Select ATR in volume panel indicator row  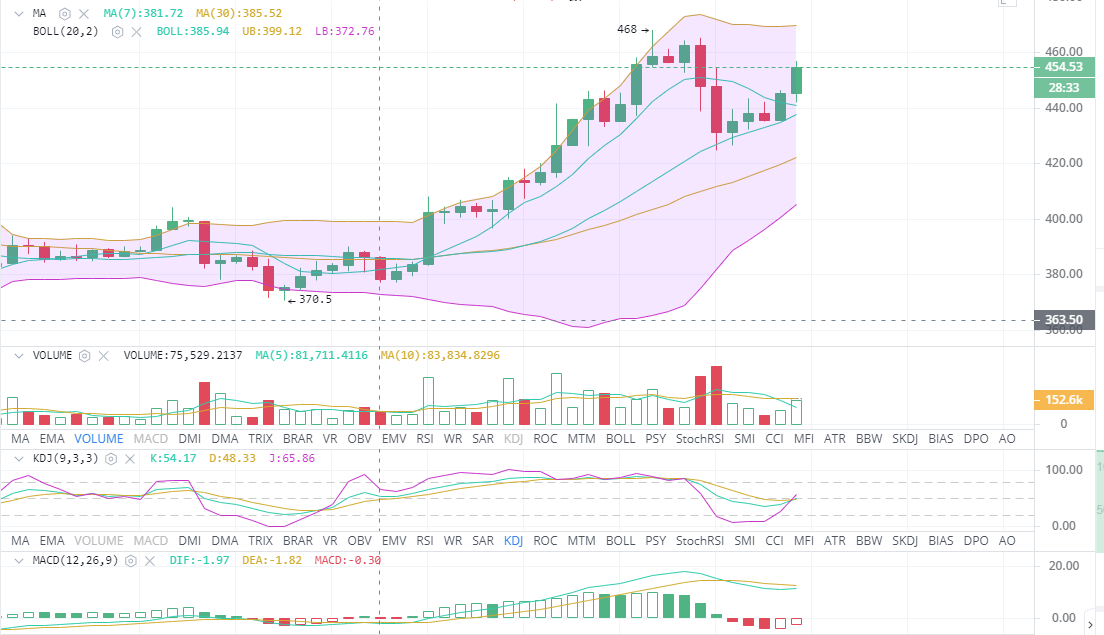tap(835, 439)
